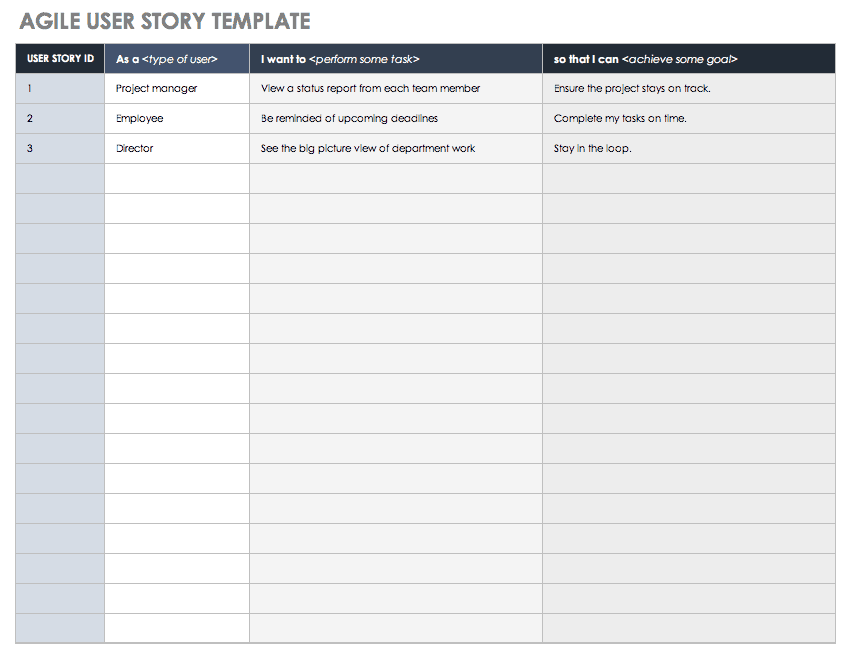Click the empty ID cell below 3
The image size is (853, 664).
[x=60, y=178]
